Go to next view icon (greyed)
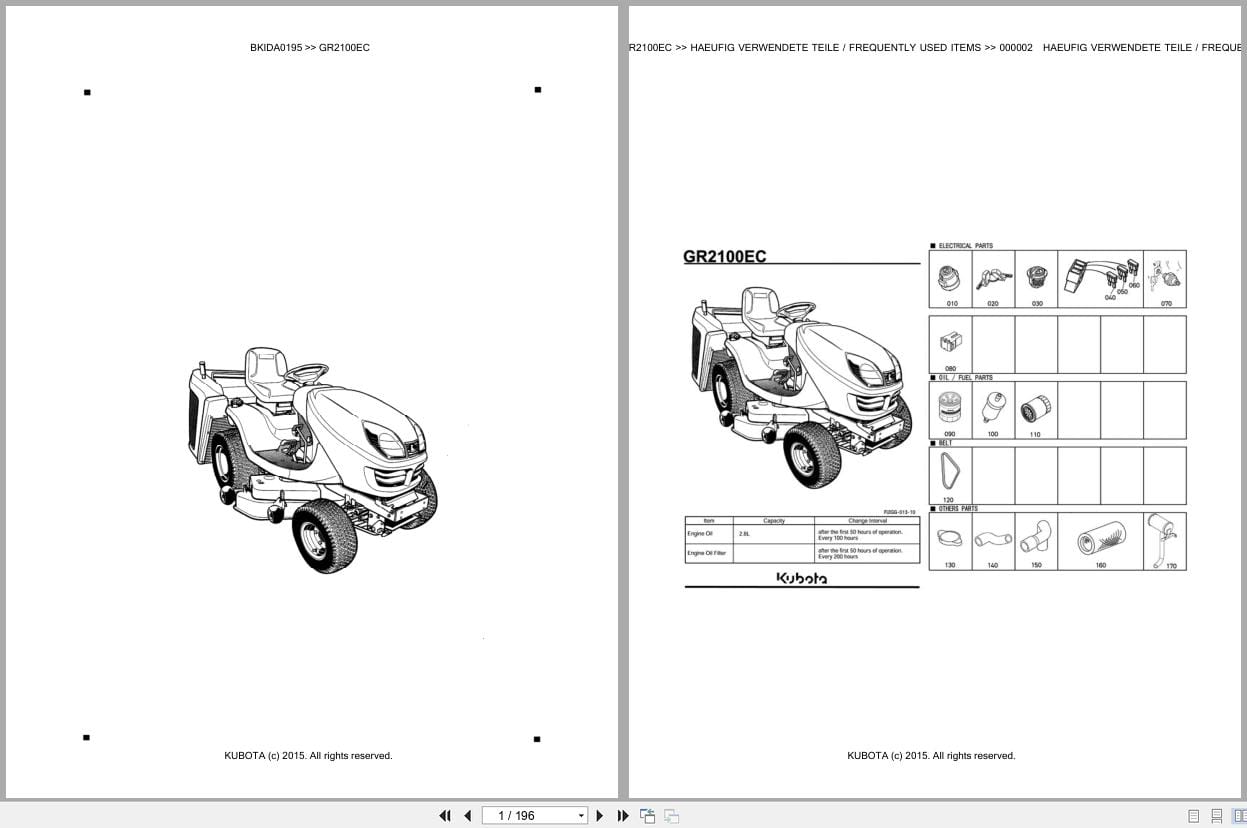Image resolution: width=1247 pixels, height=828 pixels. tap(672, 816)
